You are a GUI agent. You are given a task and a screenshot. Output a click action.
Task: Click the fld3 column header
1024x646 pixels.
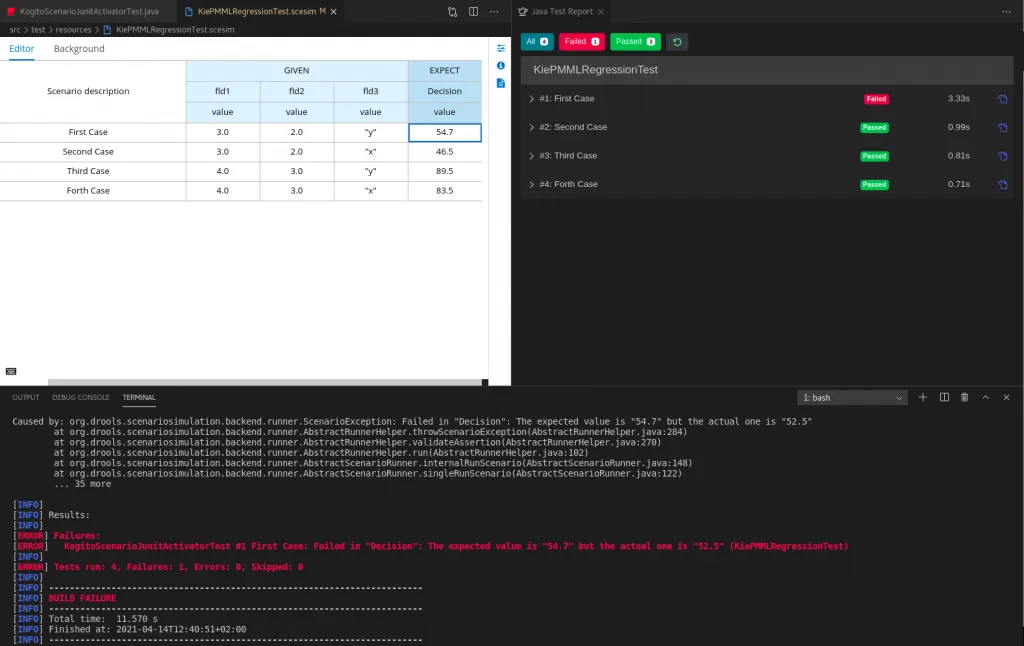(371, 91)
